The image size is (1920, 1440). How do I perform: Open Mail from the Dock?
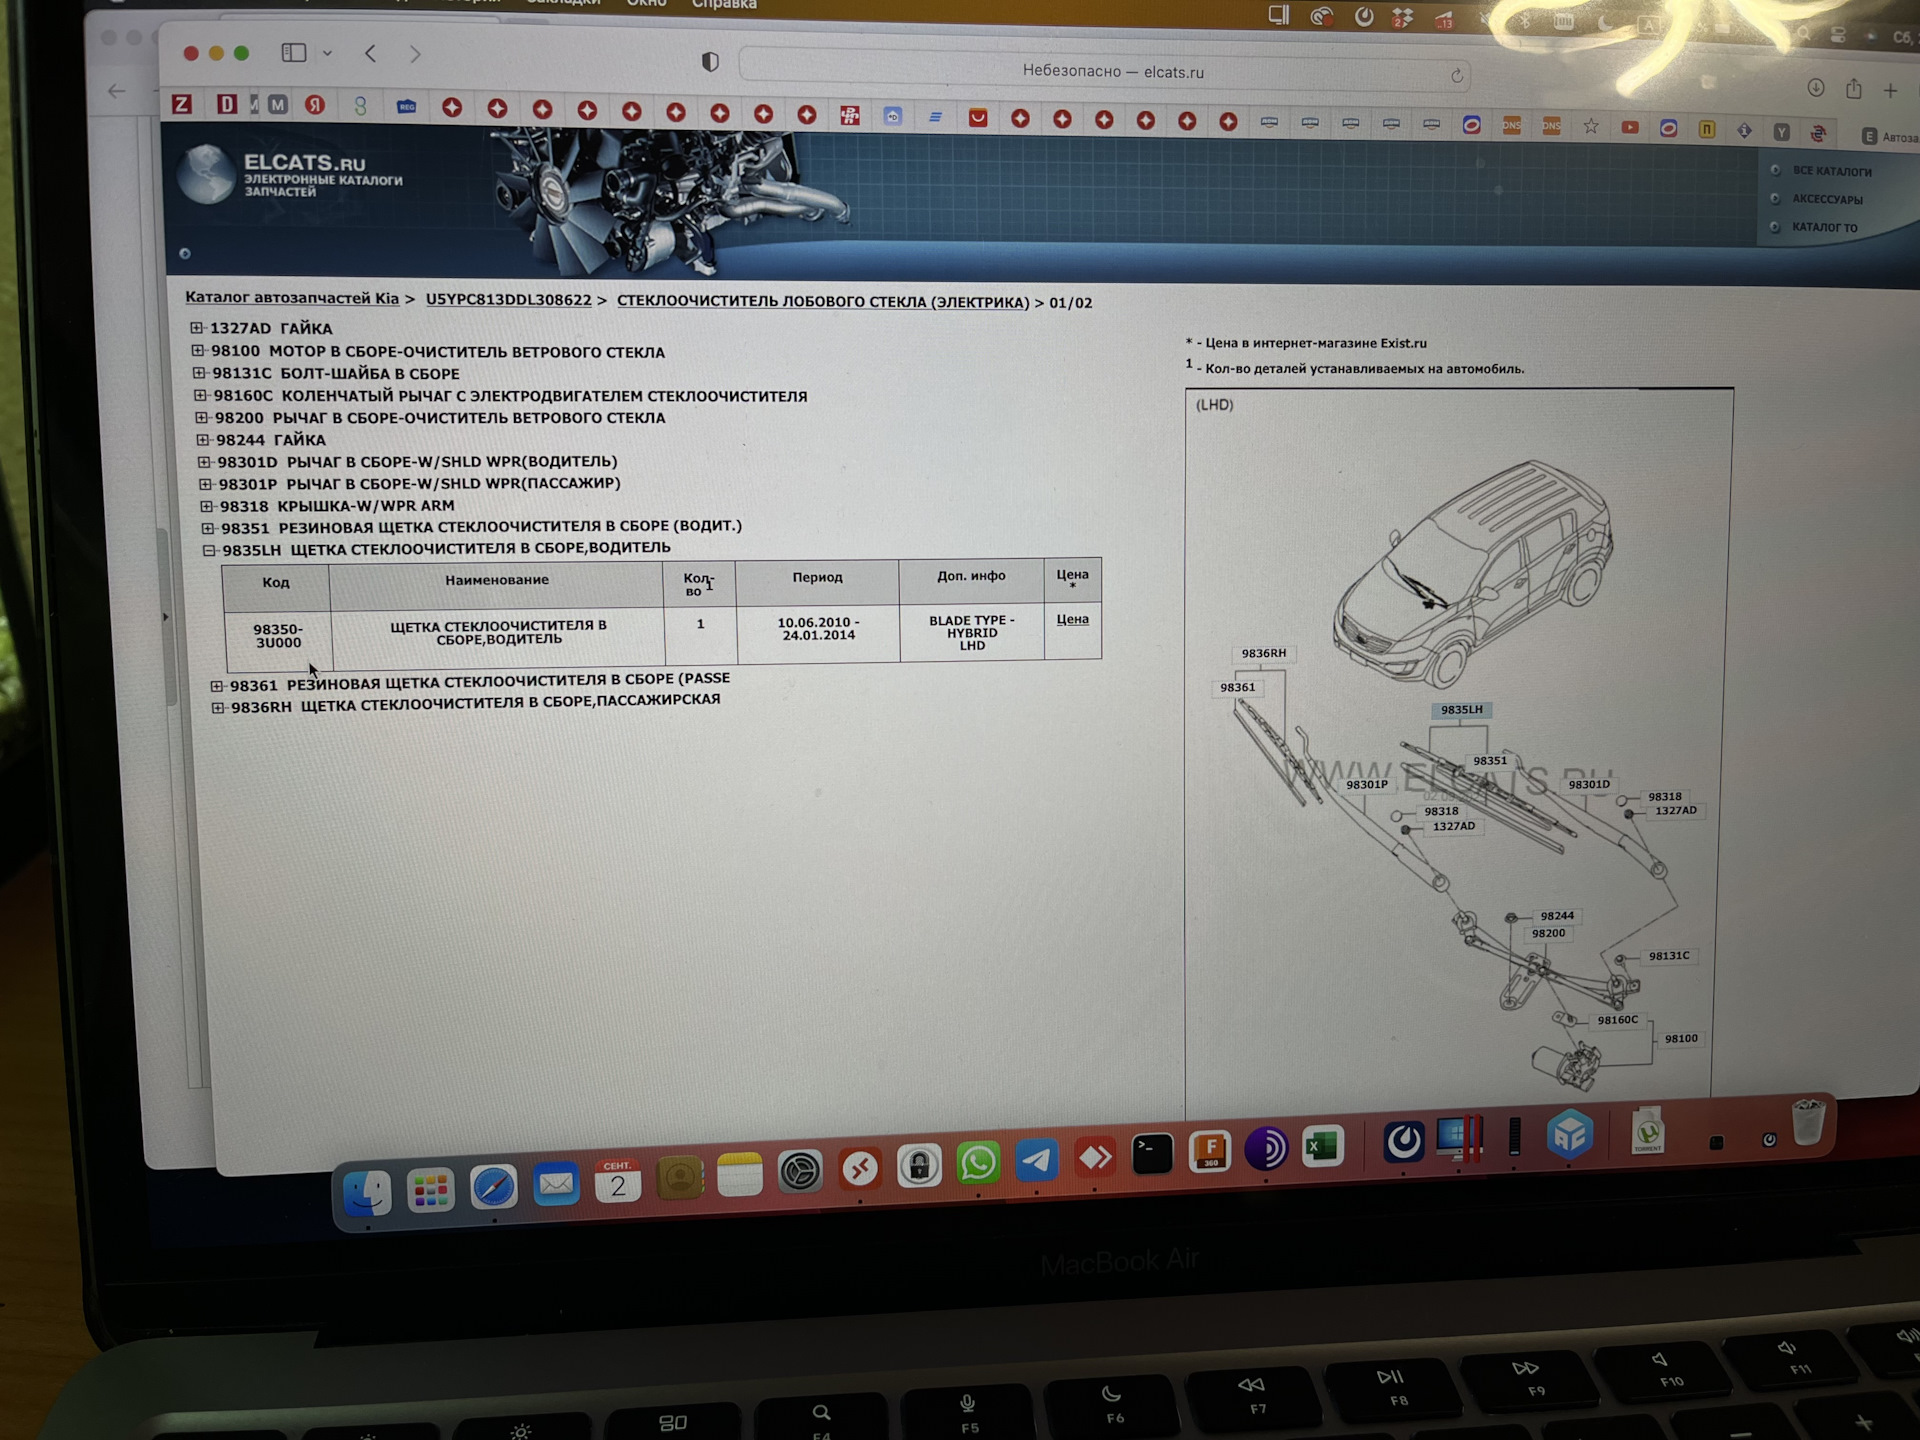tap(556, 1185)
